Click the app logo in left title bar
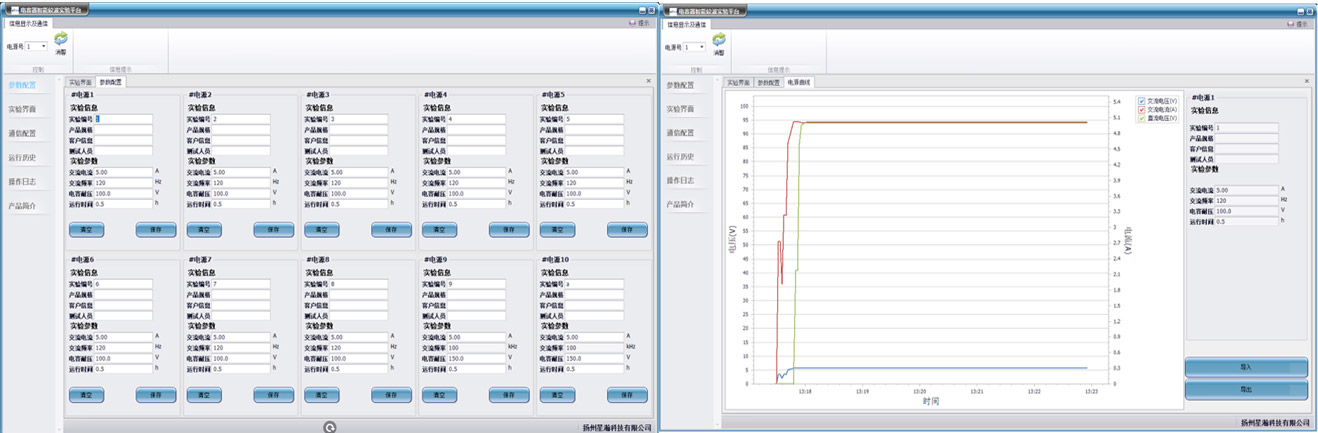 tap(13, 9)
